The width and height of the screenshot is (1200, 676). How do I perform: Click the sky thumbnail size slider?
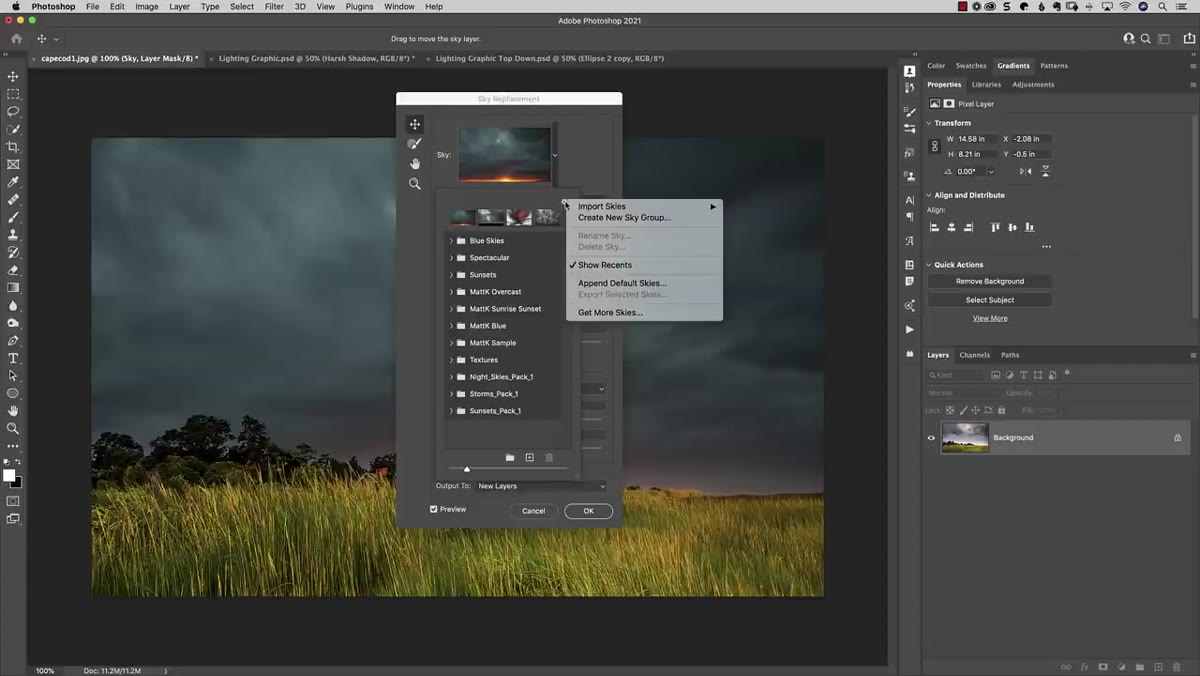[x=508, y=468]
